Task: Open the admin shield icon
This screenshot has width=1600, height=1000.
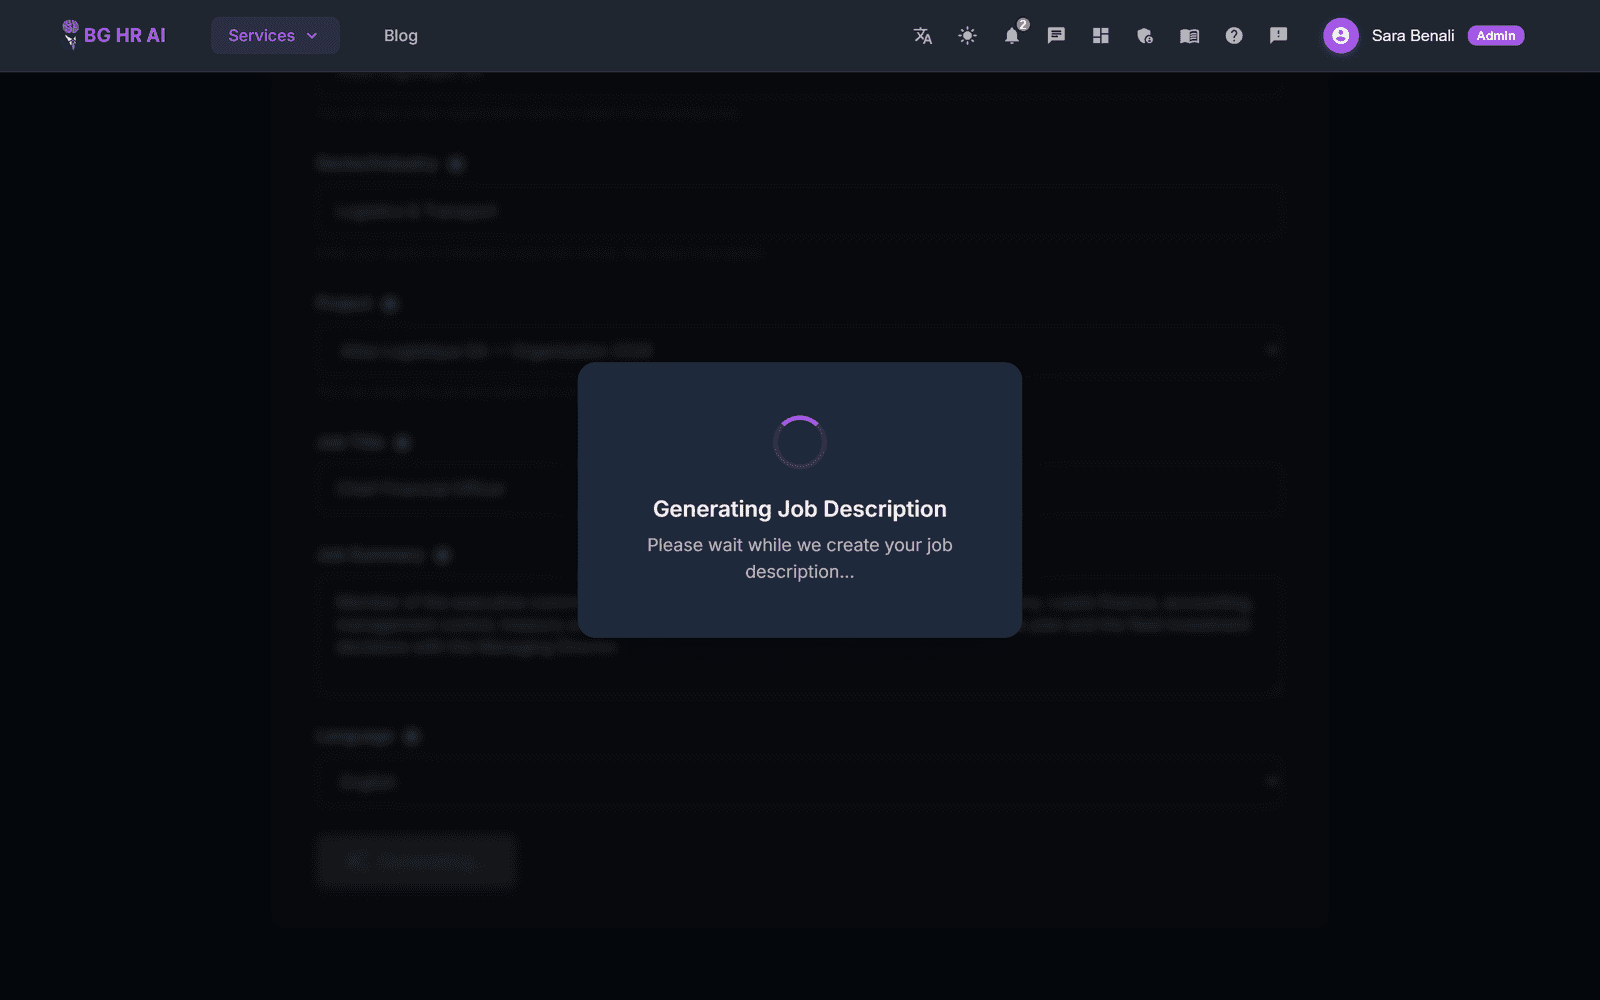Action: [1145, 36]
